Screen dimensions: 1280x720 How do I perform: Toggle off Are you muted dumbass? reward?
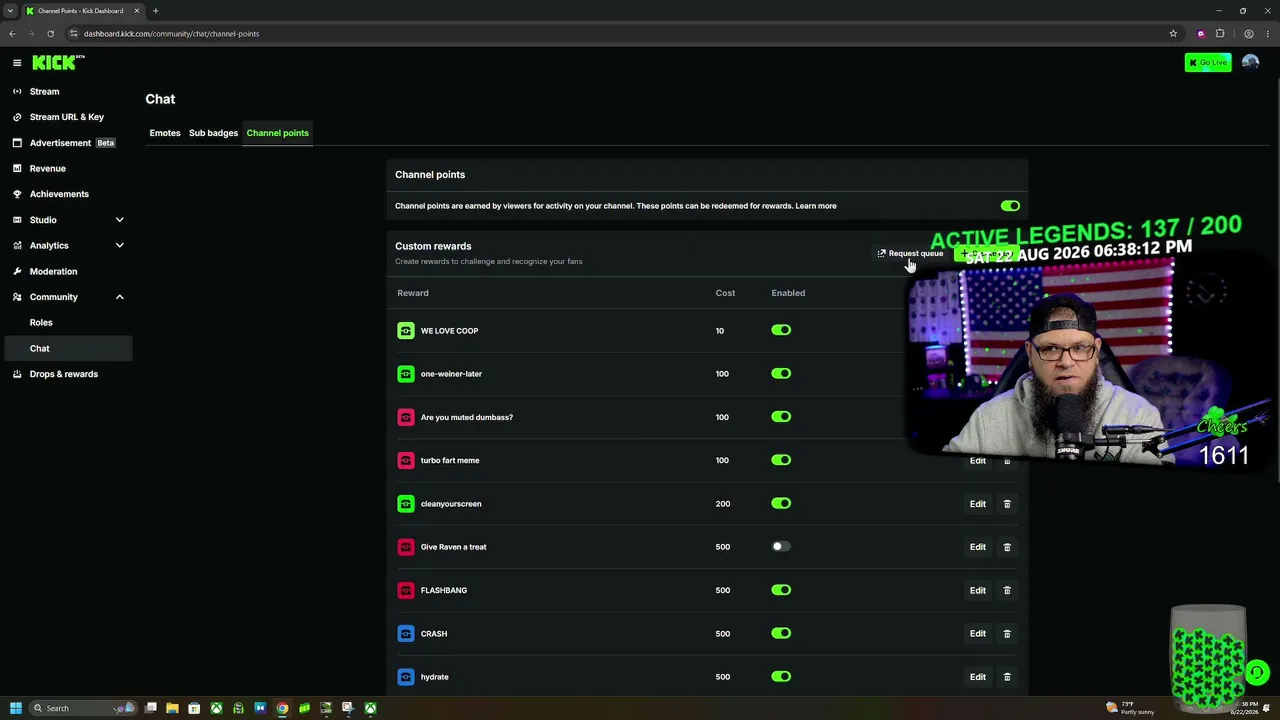[781, 417]
